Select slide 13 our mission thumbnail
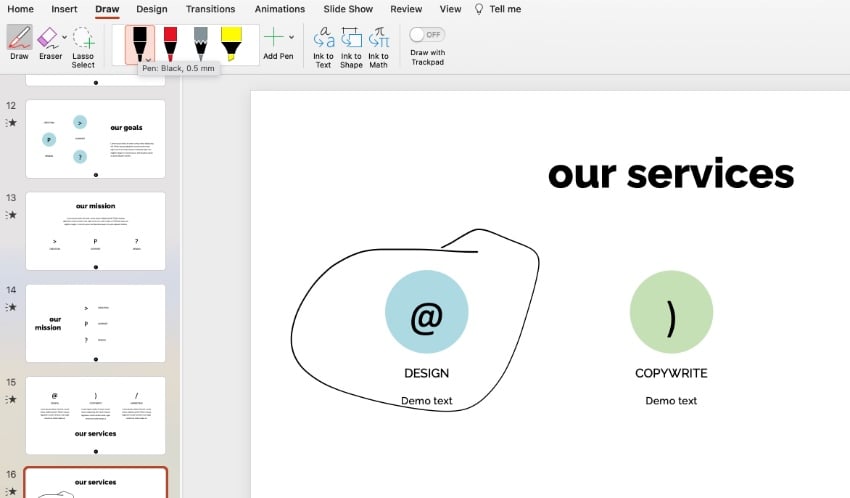The width and height of the screenshot is (850, 498). [x=95, y=230]
